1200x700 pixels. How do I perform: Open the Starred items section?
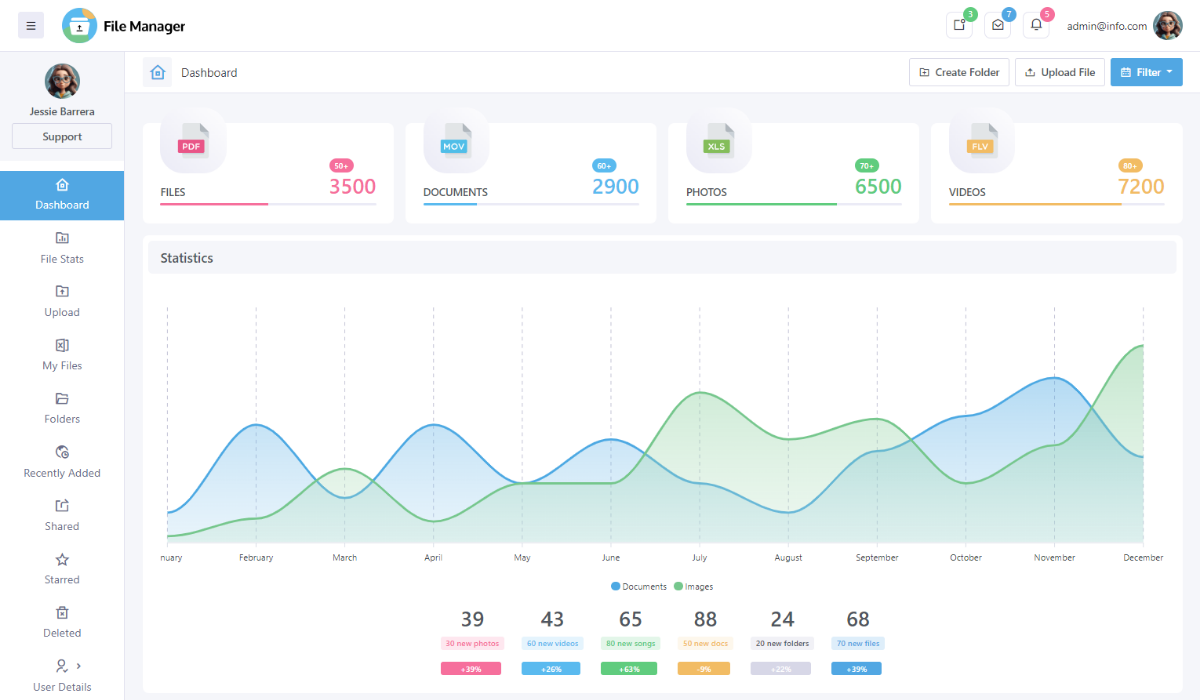tap(61, 568)
